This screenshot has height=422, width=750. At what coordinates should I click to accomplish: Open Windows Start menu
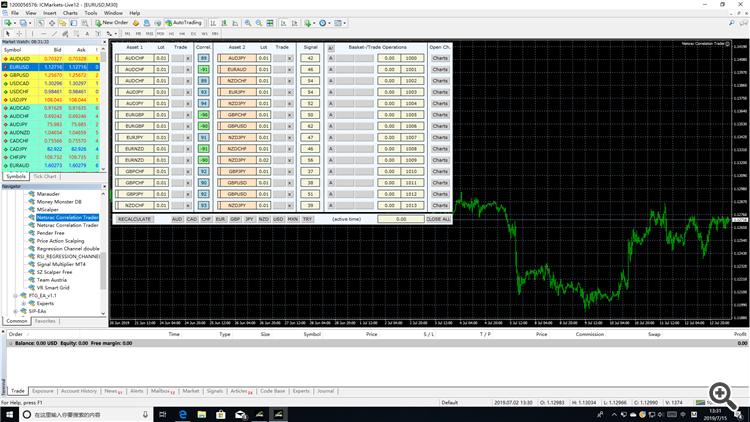tap(9, 414)
